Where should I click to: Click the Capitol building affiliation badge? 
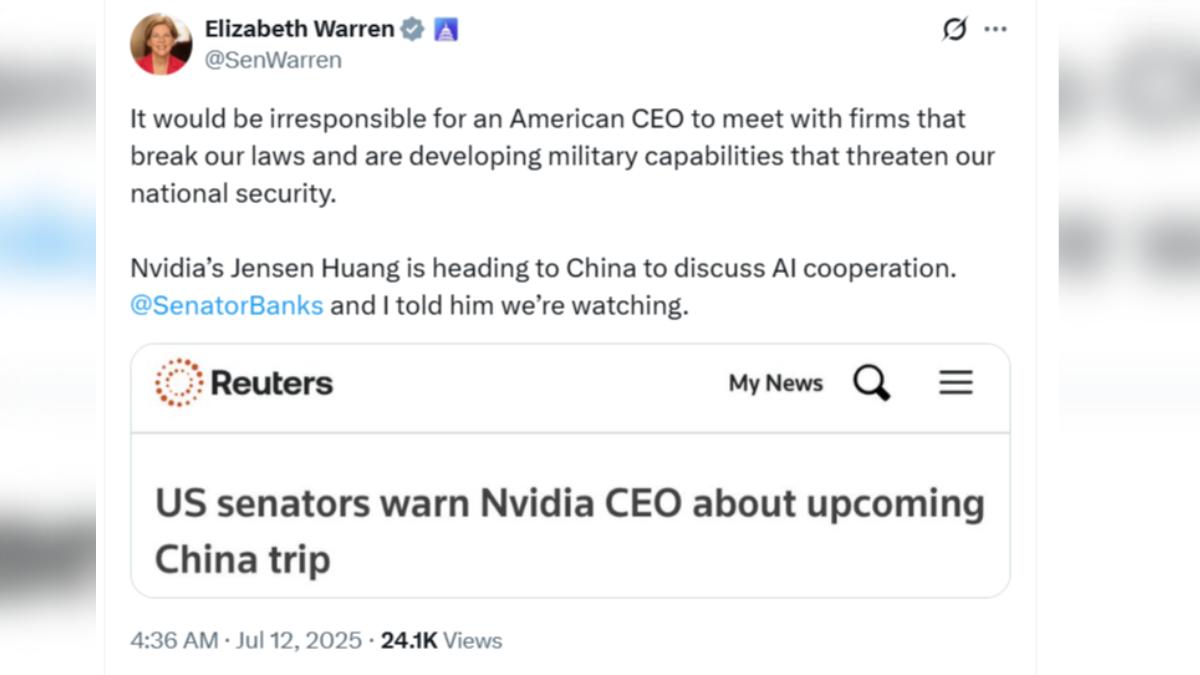pyautogui.click(x=446, y=30)
